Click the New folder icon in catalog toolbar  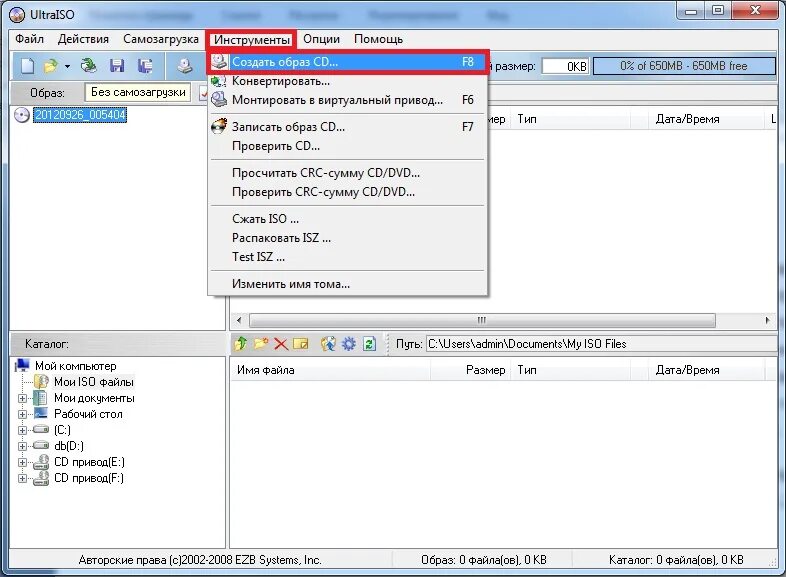[261, 344]
